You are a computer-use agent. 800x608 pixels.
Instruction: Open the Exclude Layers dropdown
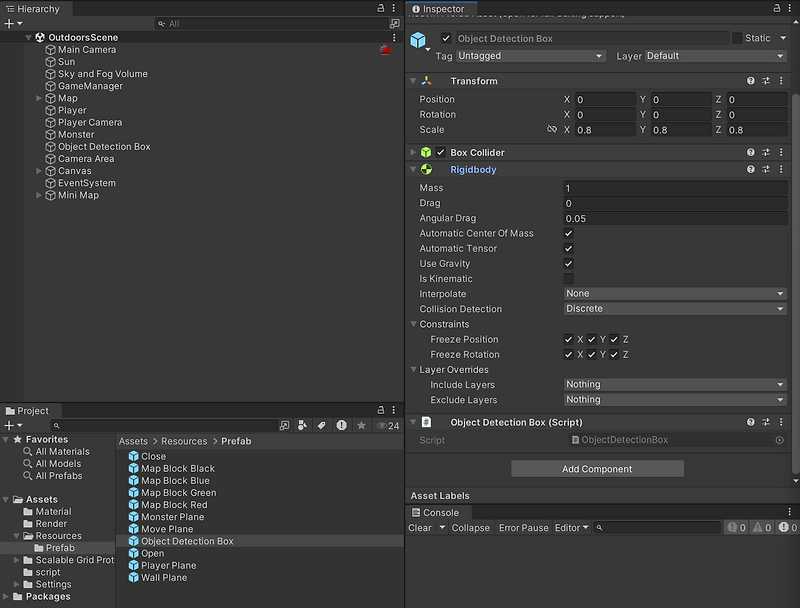coord(674,400)
